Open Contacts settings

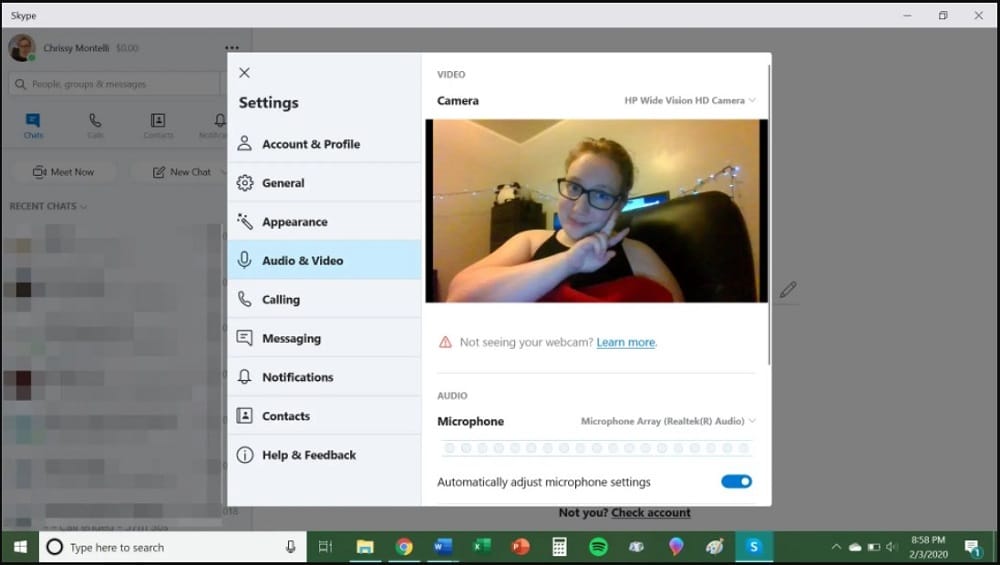(324, 416)
